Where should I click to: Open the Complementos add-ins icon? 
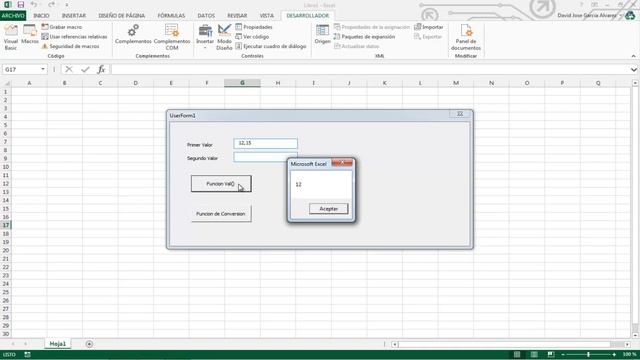[133, 34]
